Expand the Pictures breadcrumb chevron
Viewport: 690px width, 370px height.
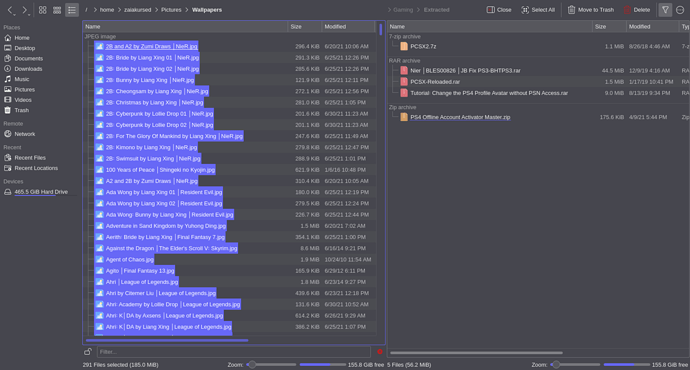click(x=187, y=10)
